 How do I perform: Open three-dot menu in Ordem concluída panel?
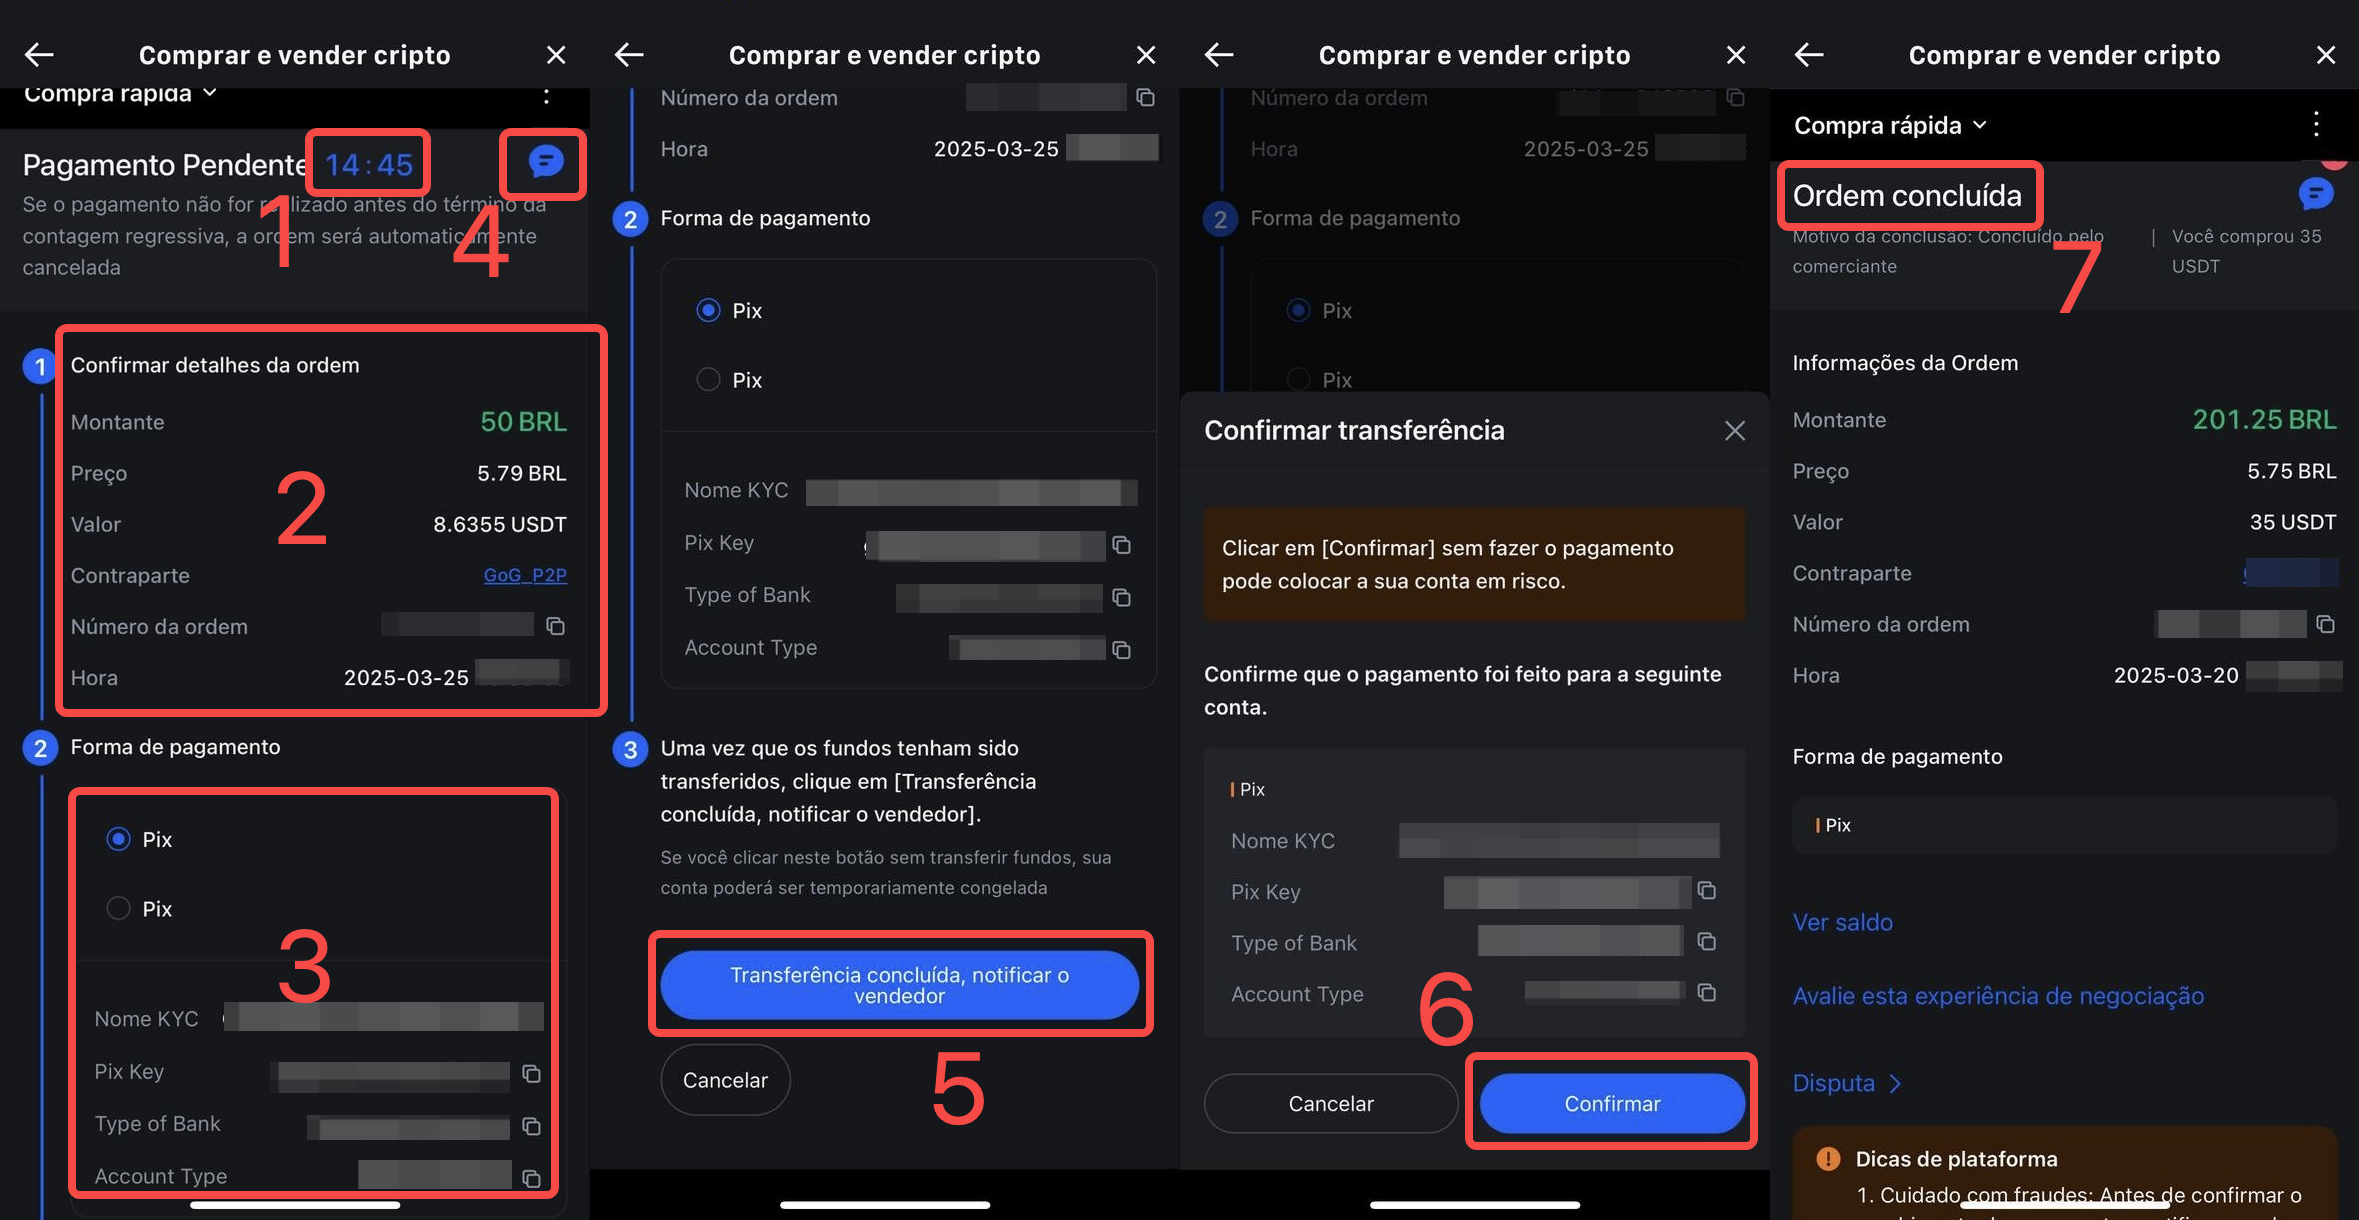click(x=2315, y=124)
